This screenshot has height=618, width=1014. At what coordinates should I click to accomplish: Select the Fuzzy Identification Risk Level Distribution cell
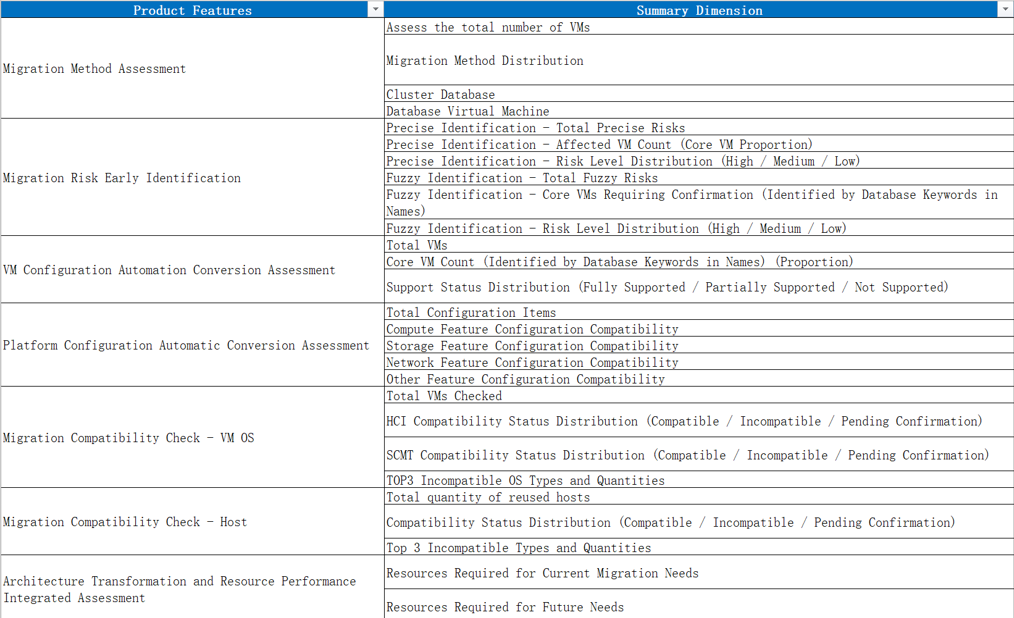click(x=699, y=228)
